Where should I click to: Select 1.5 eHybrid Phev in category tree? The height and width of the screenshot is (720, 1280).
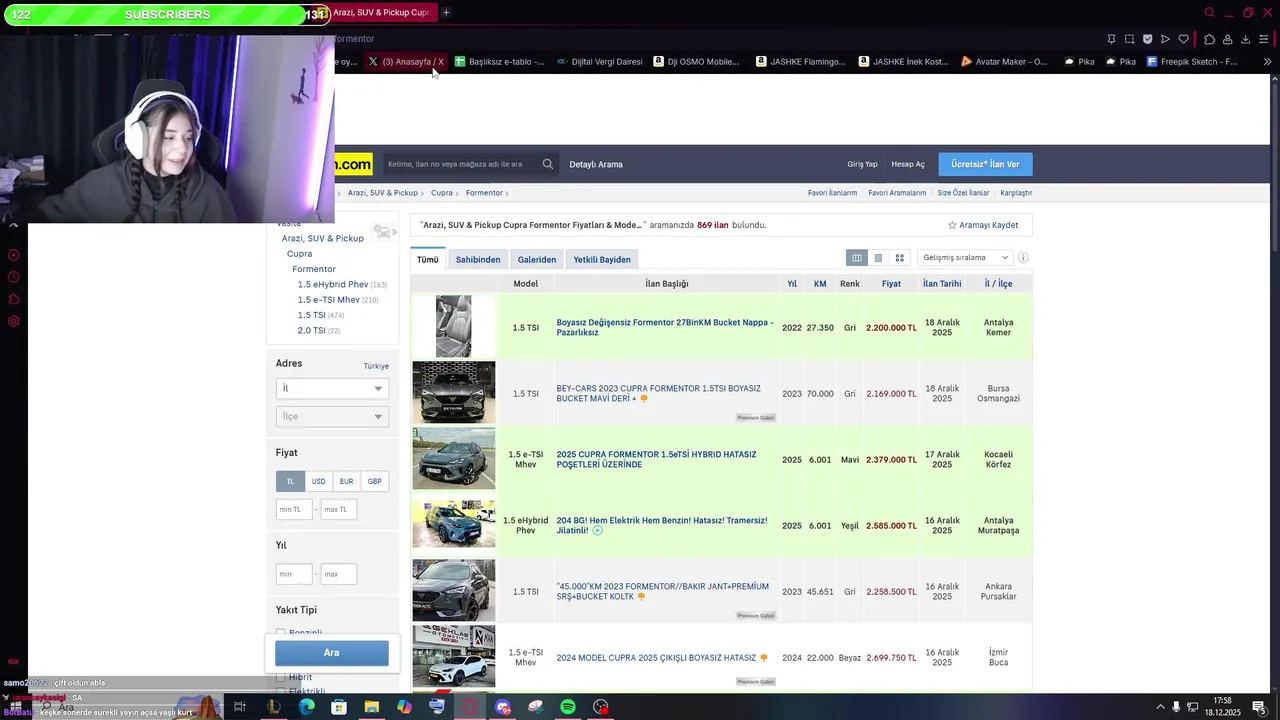[x=333, y=285]
